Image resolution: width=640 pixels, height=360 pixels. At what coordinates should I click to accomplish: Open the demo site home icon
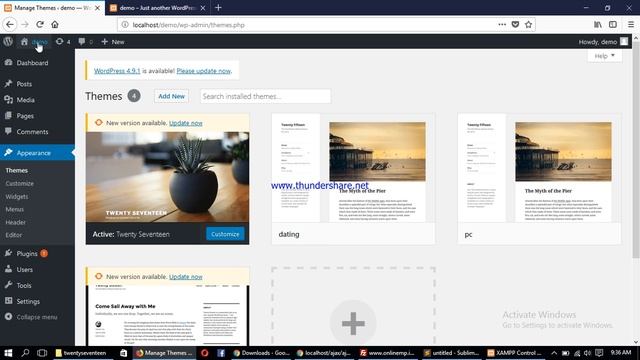[24, 42]
